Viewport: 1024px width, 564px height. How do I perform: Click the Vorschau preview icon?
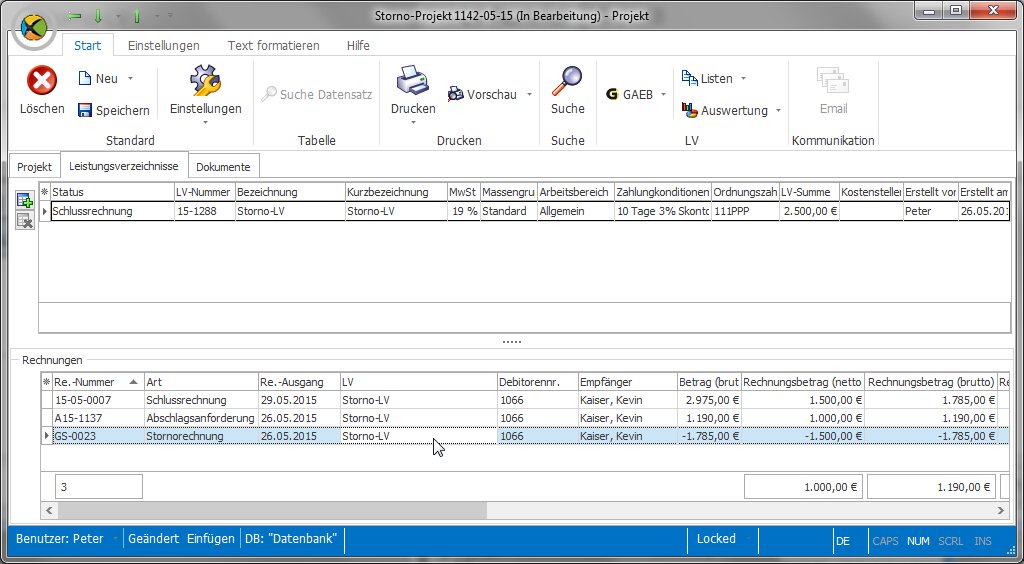coord(455,95)
